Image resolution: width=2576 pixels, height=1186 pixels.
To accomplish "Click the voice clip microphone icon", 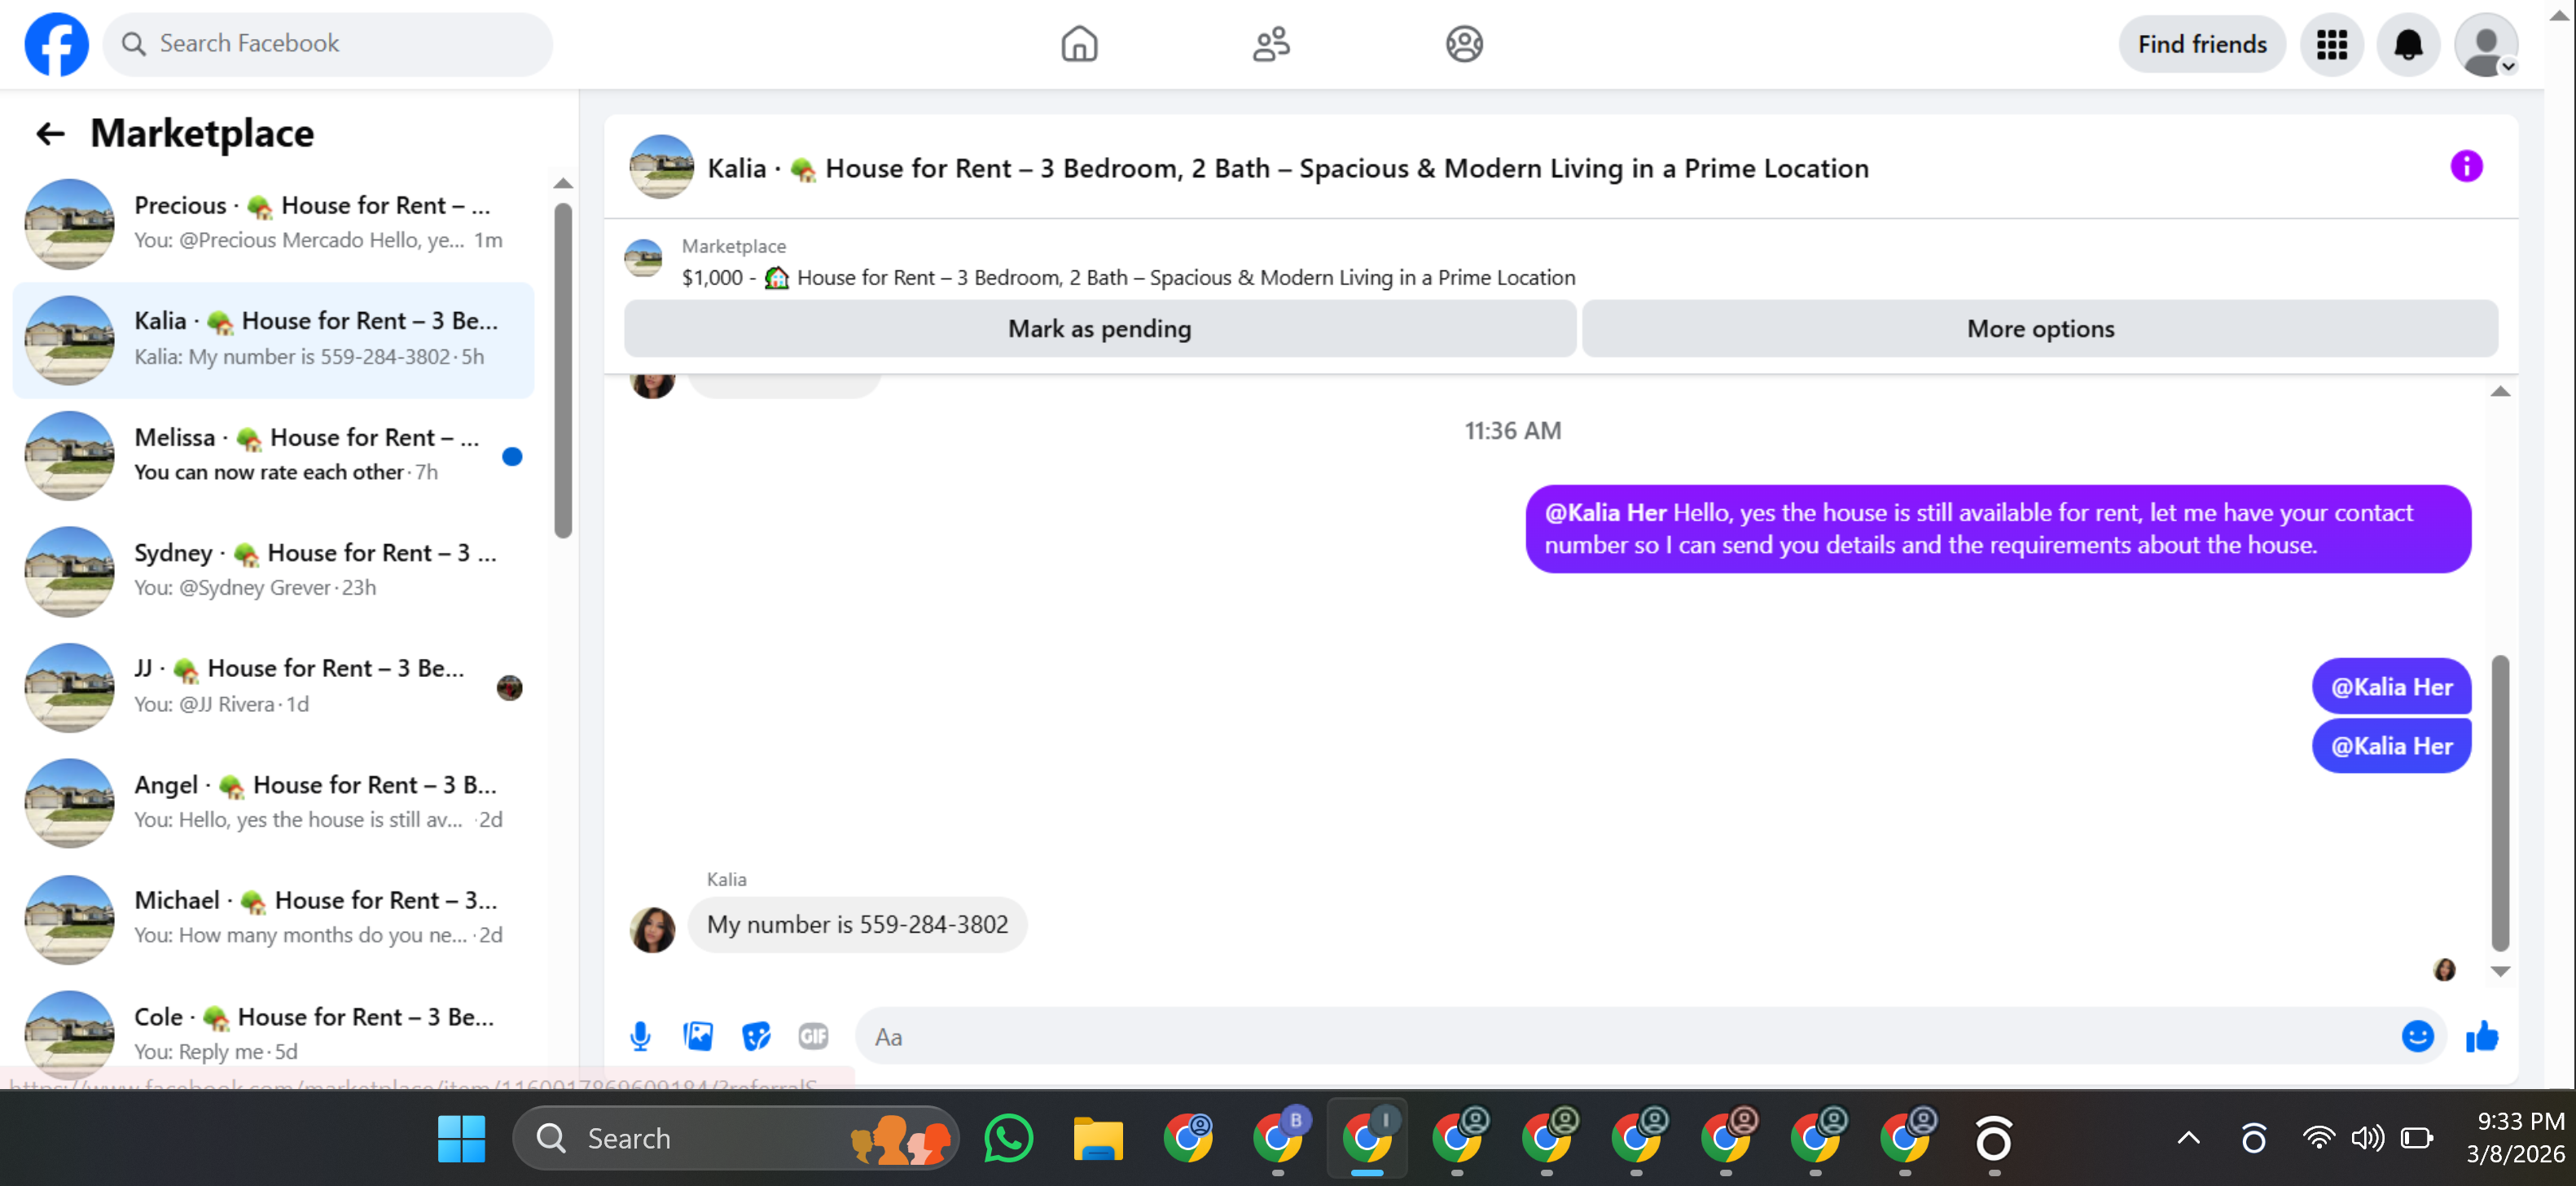I will click(640, 1036).
